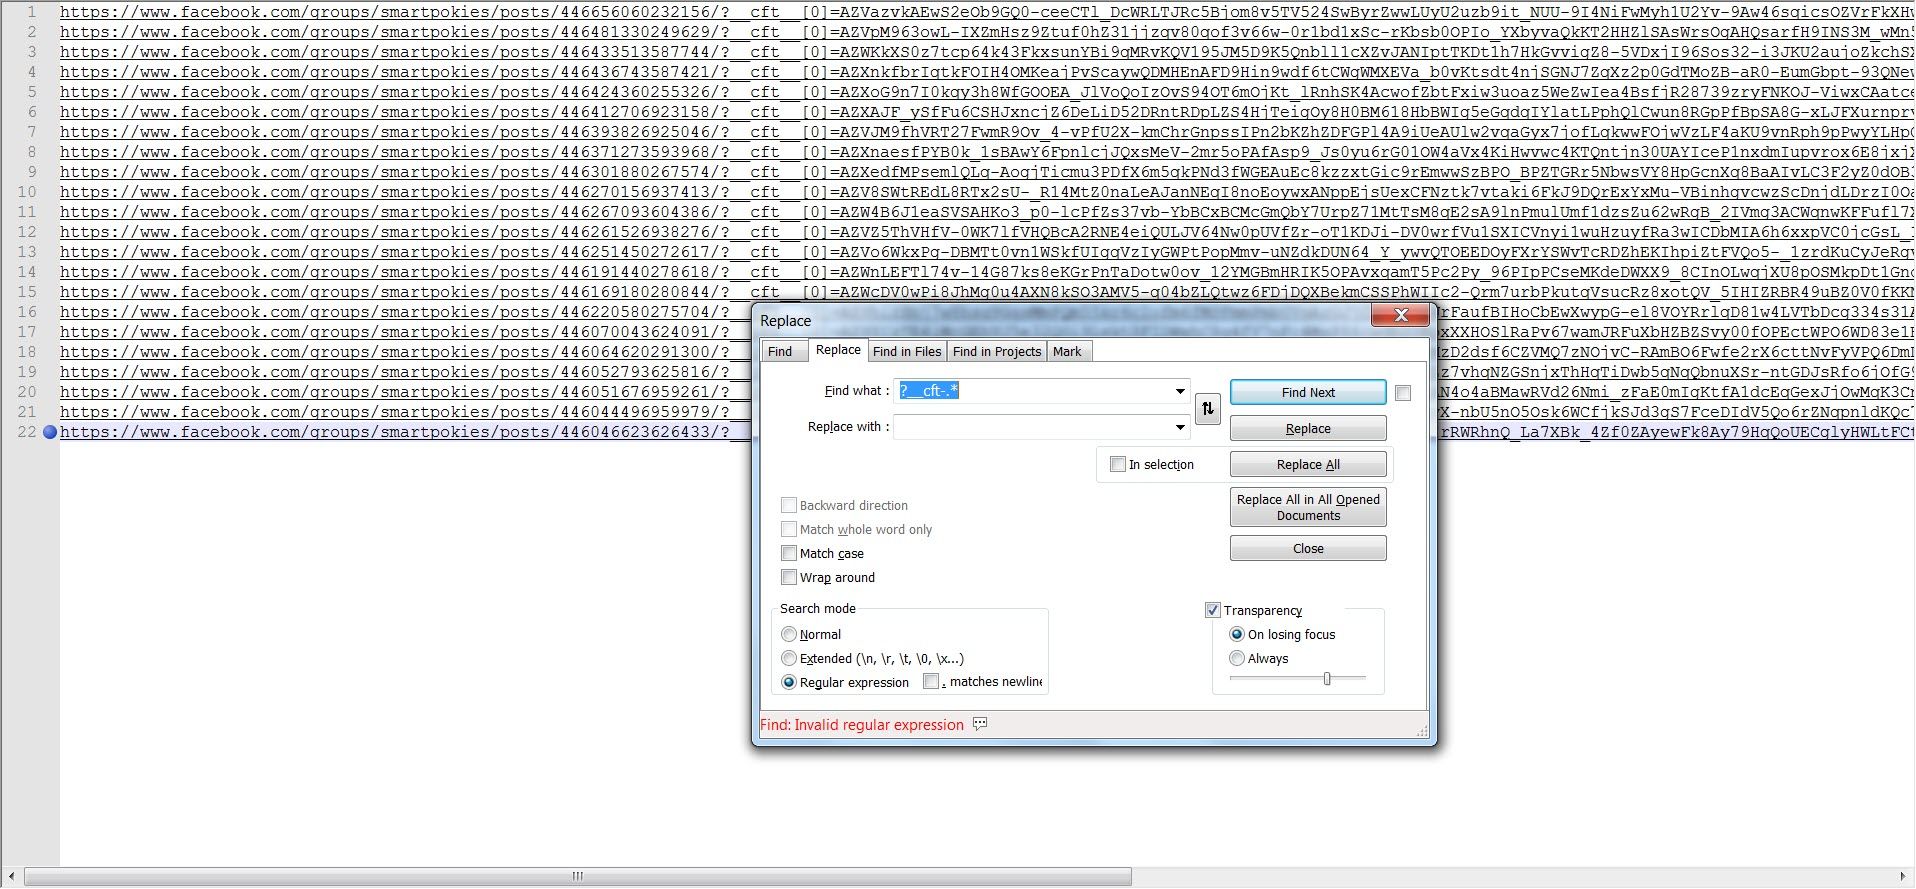Expand the Find what history dropdown
This screenshot has height=889, width=1916.
(x=1180, y=391)
